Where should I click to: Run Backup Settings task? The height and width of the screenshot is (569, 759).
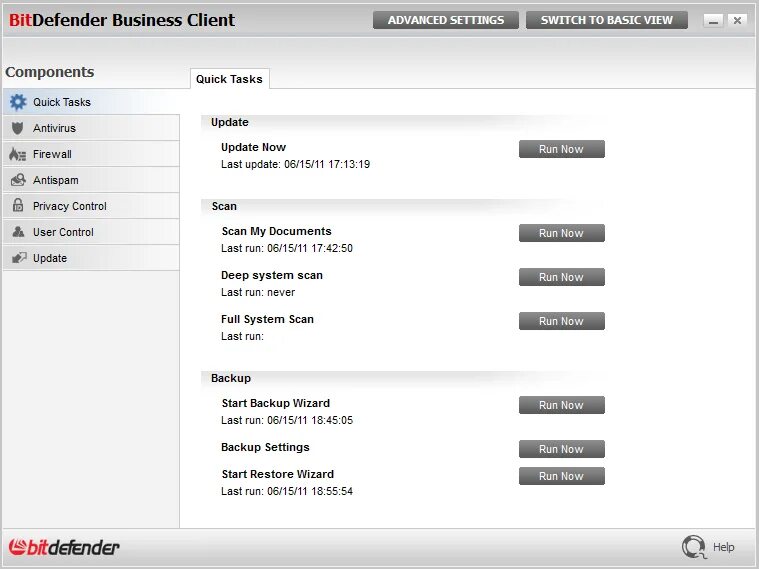coord(562,449)
